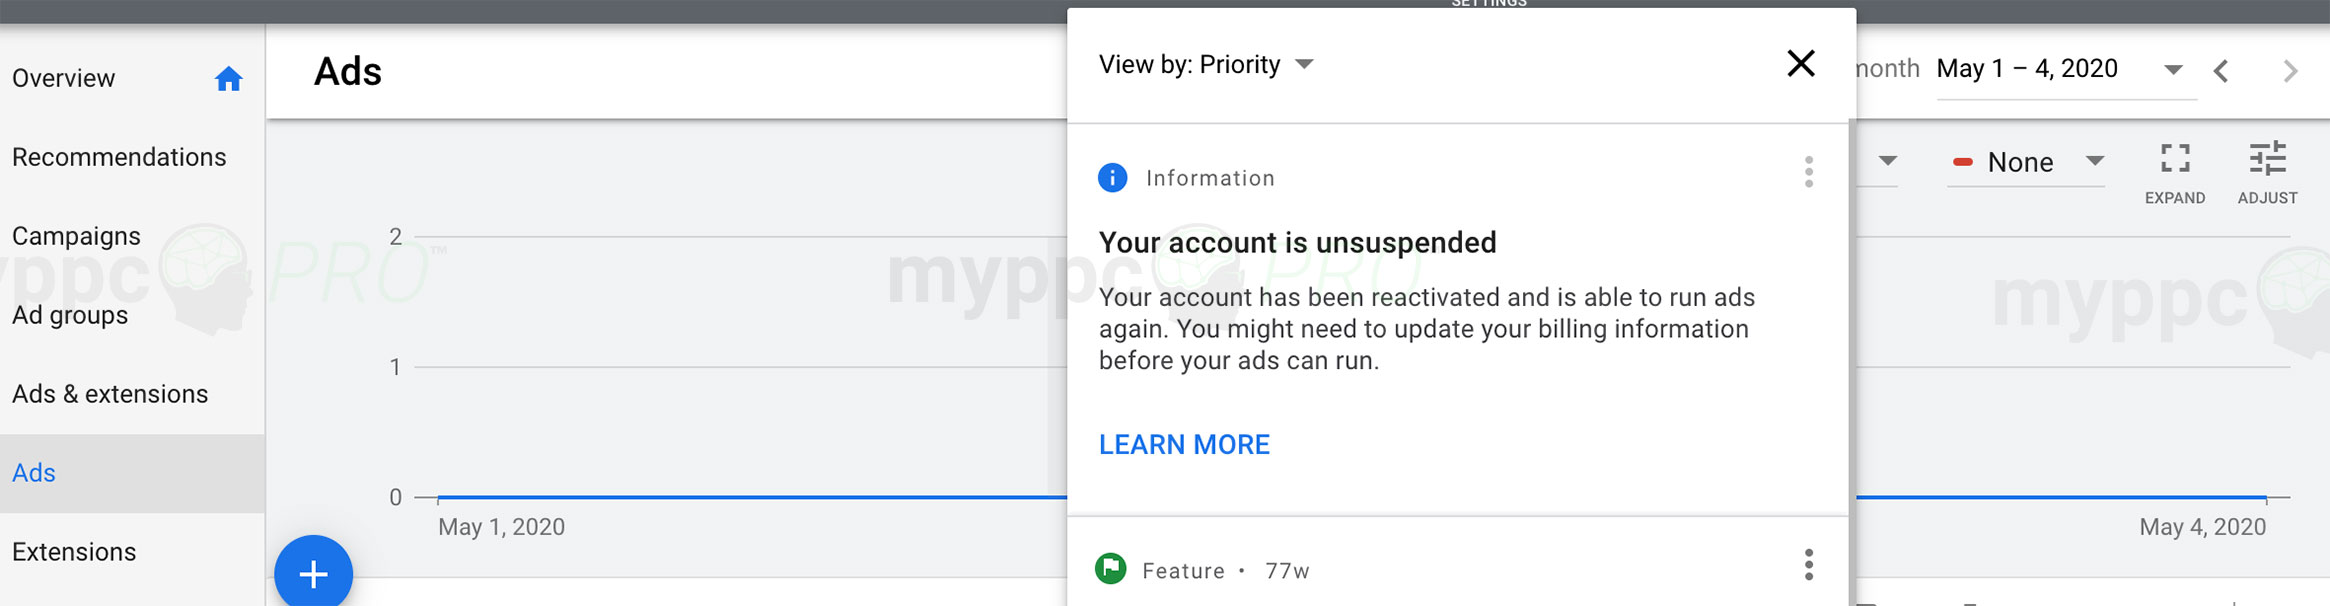Open the None metric dropdown
Screen dimensions: 2330x606
pos(2027,162)
